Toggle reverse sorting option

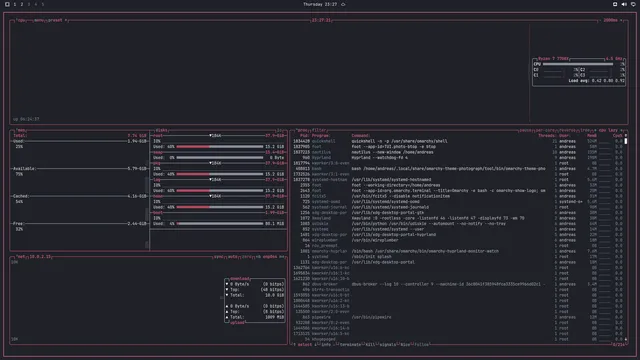tap(567, 130)
